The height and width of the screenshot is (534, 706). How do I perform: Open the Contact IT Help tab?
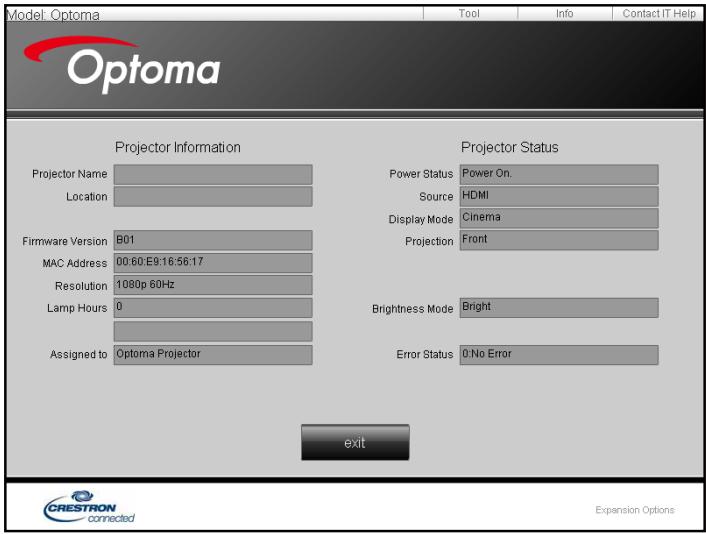[x=658, y=14]
